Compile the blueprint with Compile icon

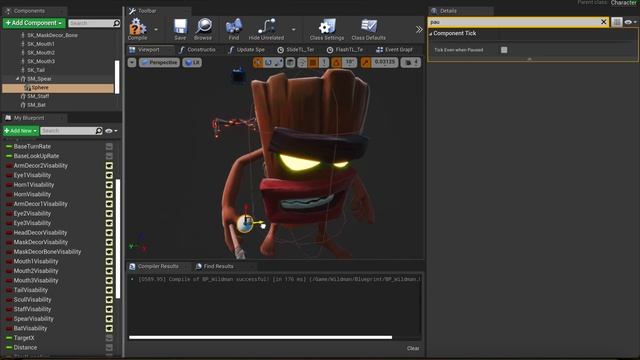(138, 28)
